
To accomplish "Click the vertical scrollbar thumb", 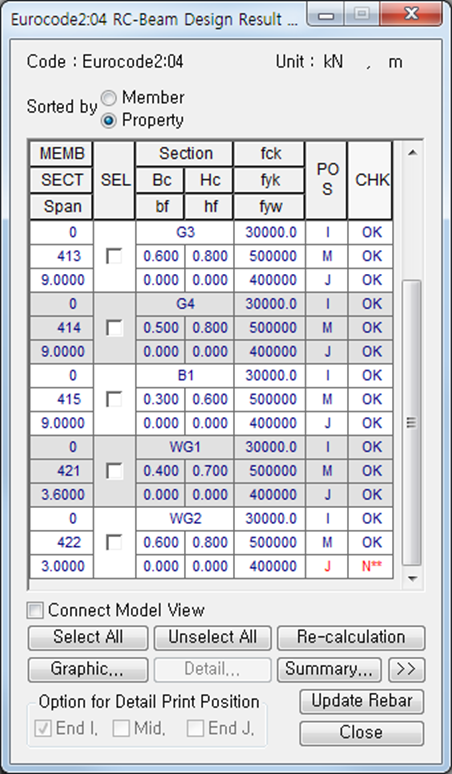I will tap(412, 423).
